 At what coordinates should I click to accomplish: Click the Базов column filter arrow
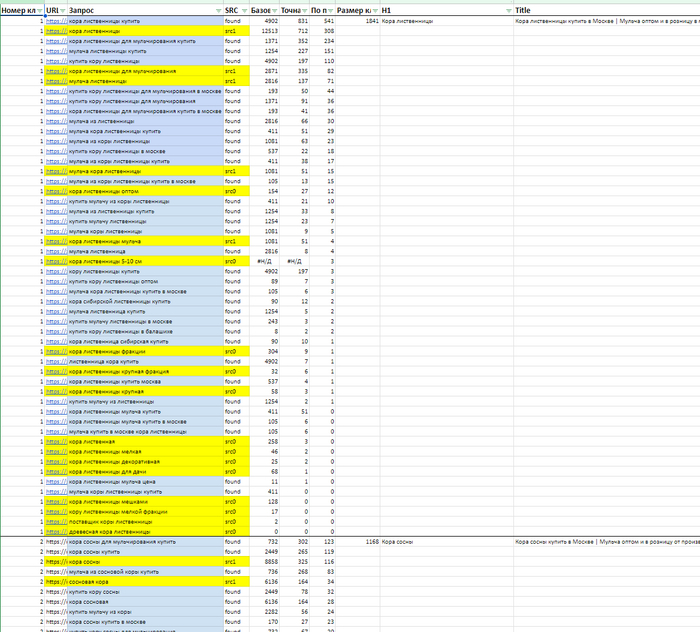(x=274, y=10)
